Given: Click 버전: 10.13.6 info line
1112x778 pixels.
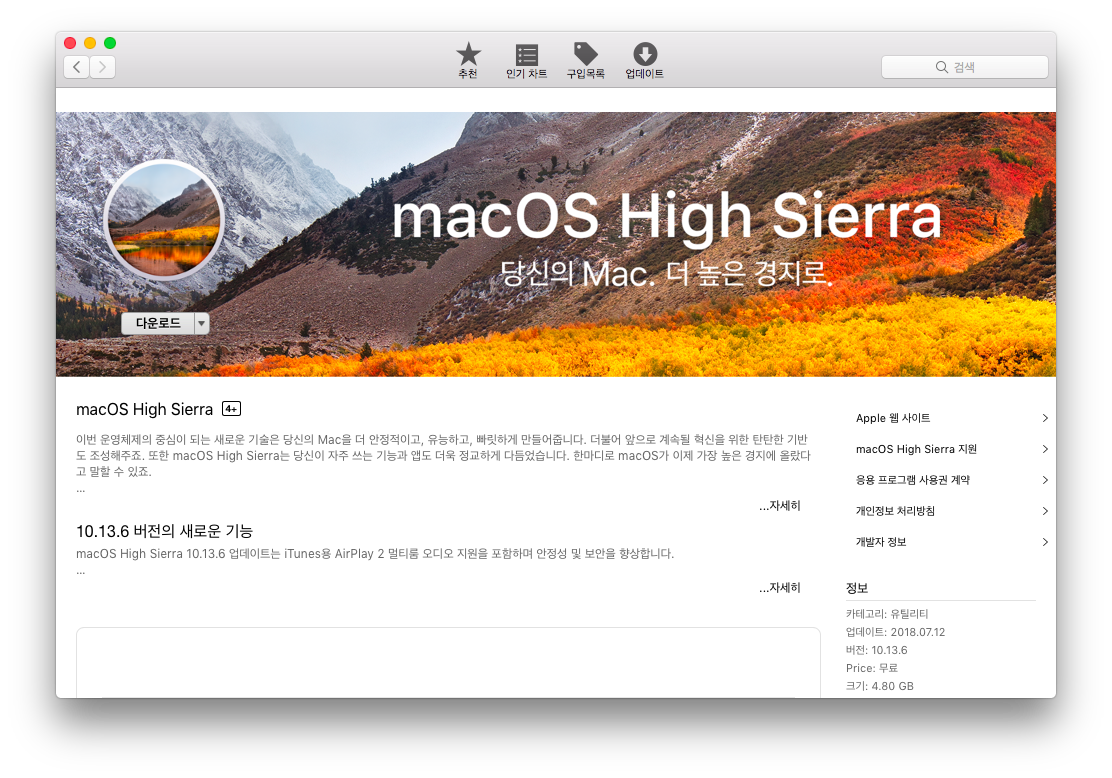Looking at the screenshot, I should click(876, 650).
